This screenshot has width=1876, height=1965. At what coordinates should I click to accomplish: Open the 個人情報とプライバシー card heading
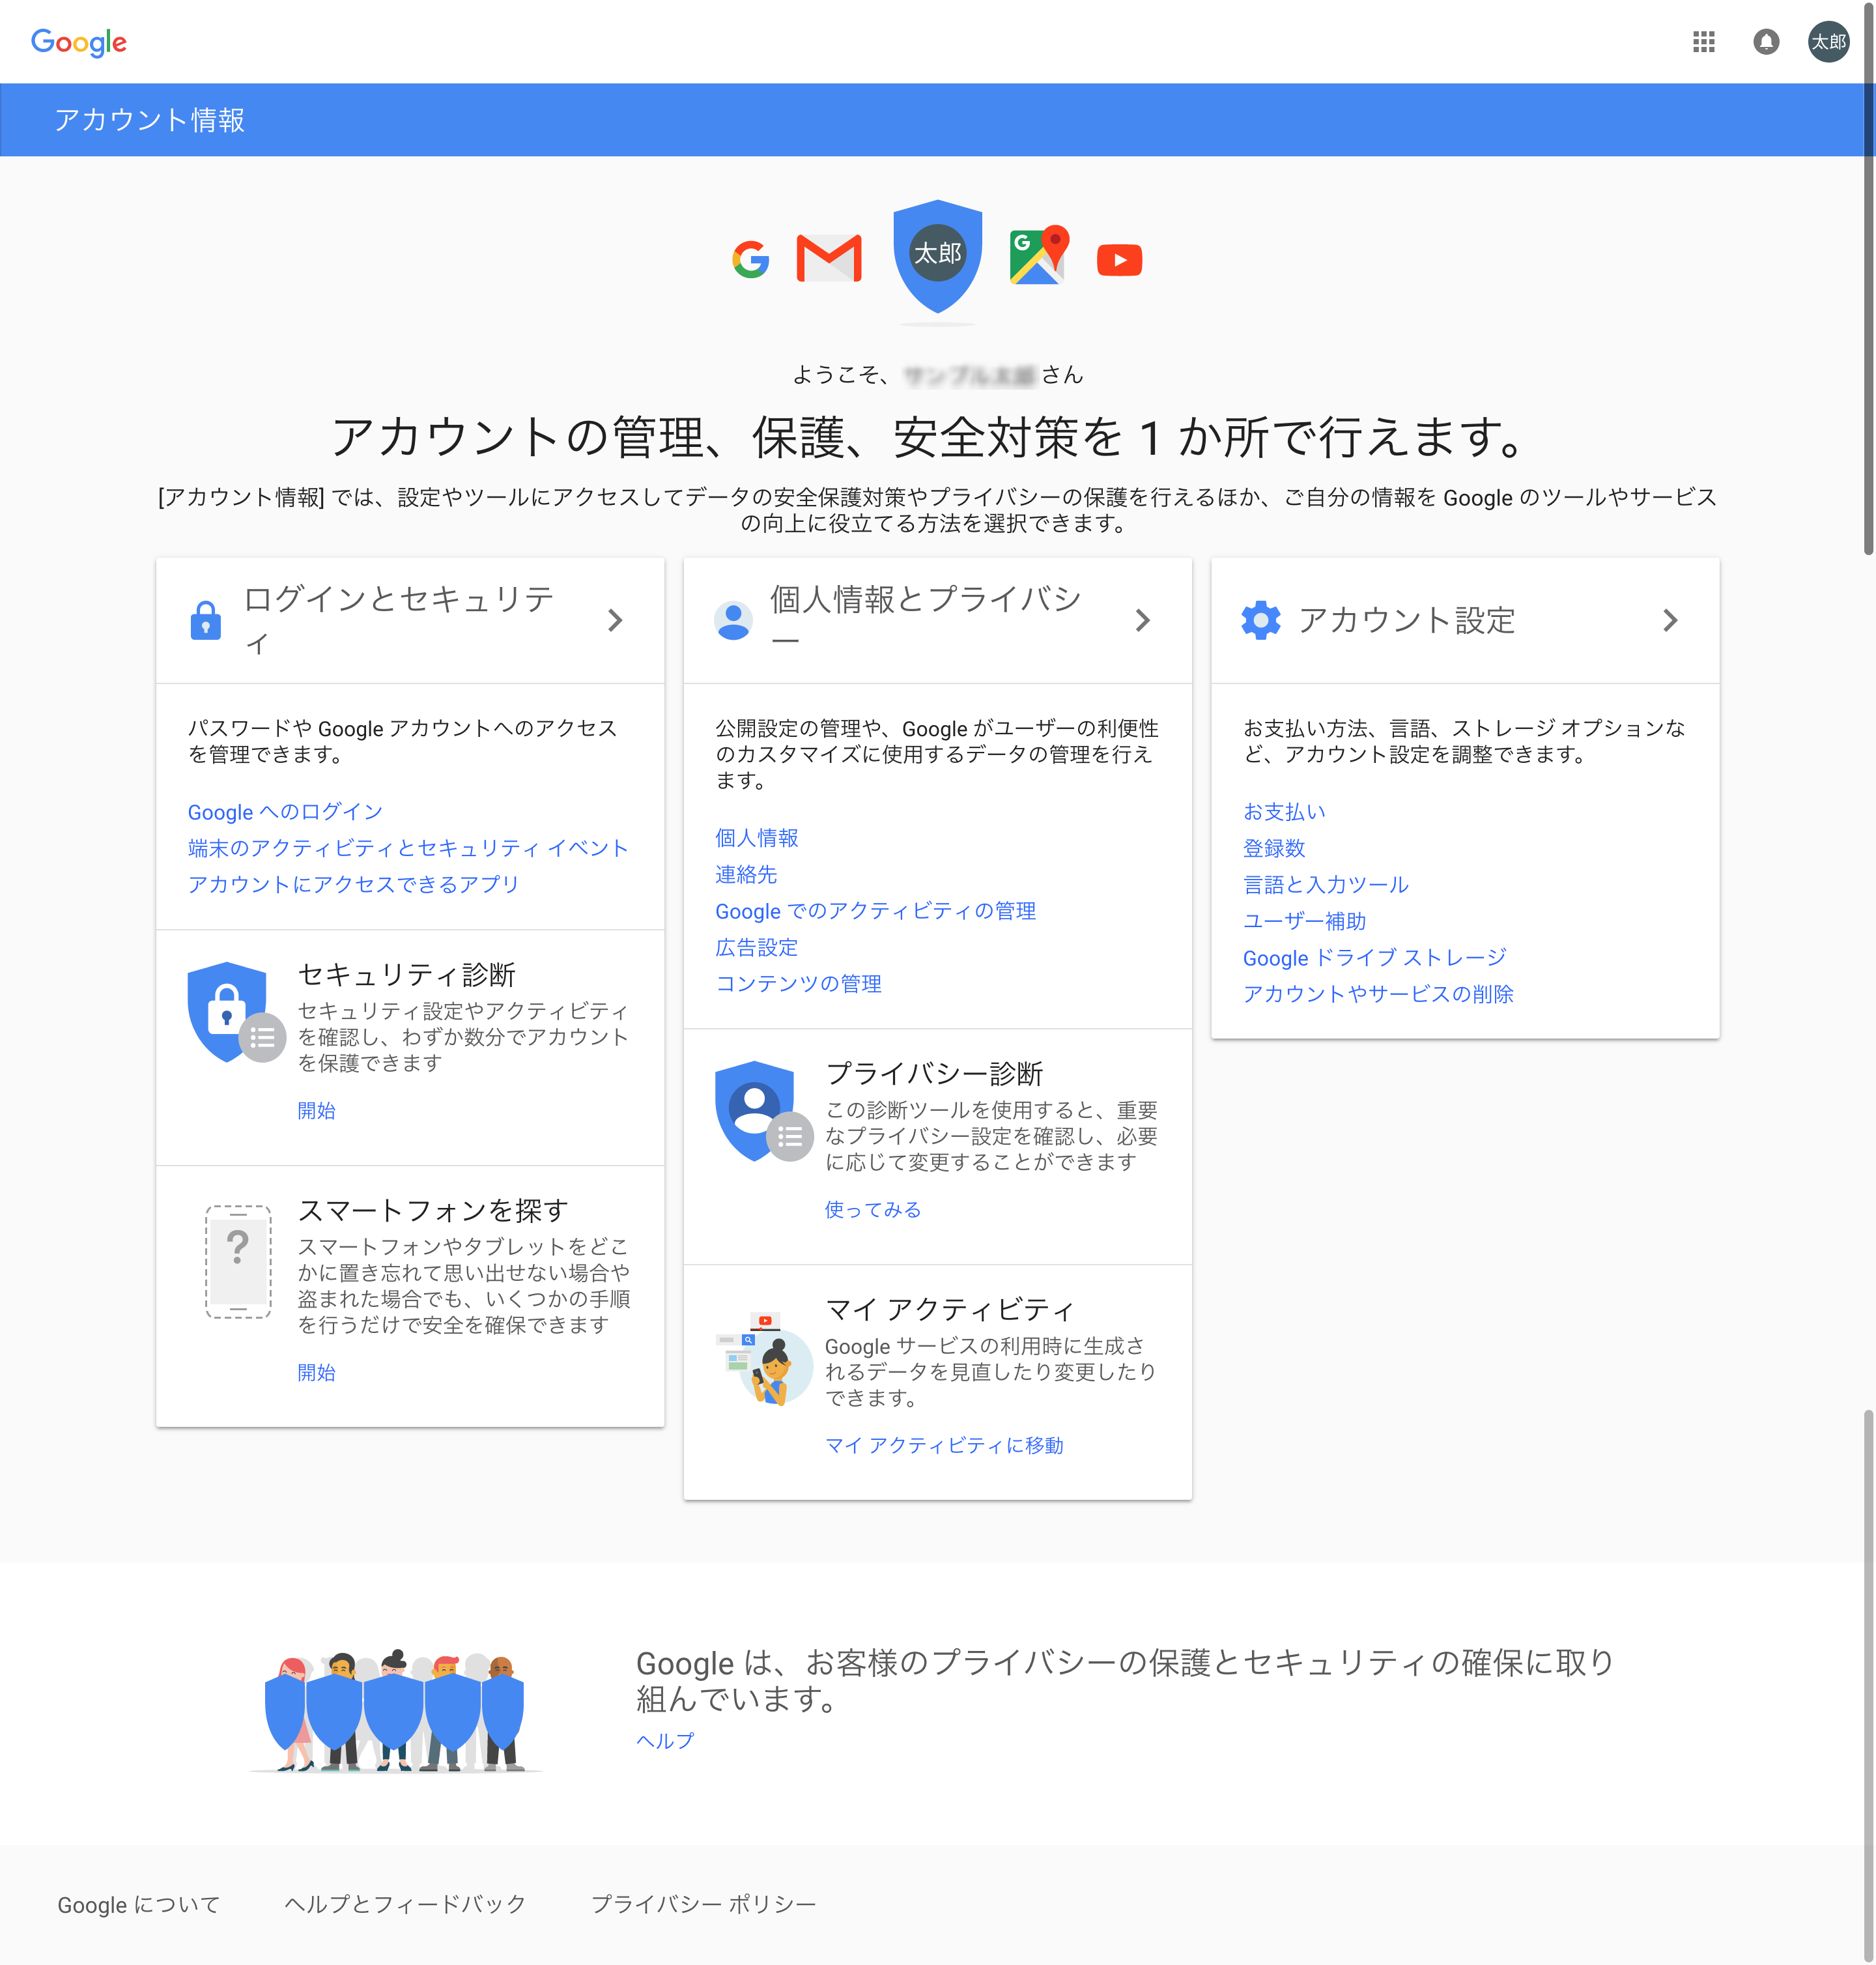[925, 620]
